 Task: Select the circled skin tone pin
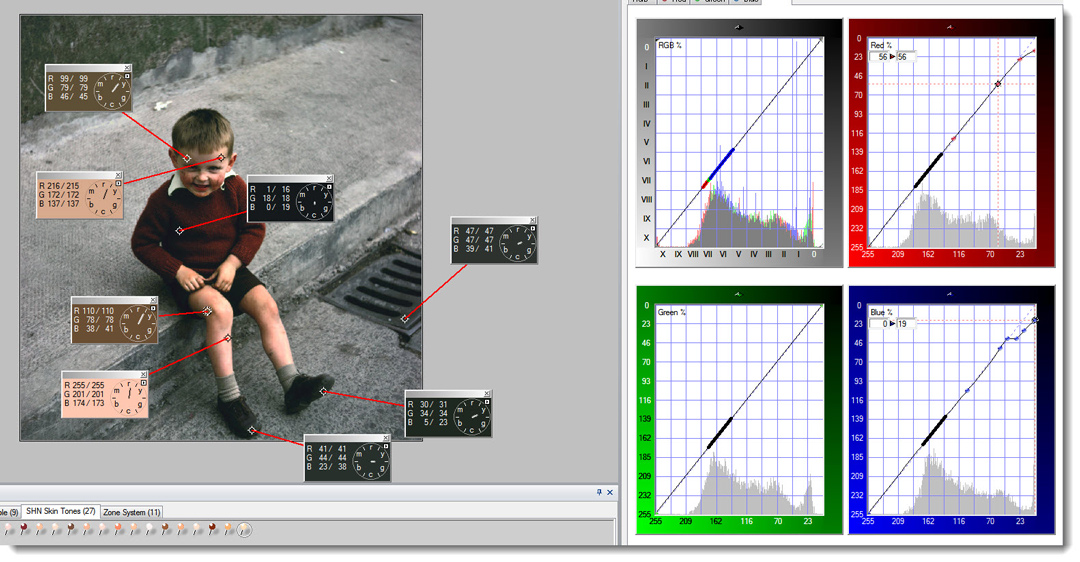pos(244,530)
